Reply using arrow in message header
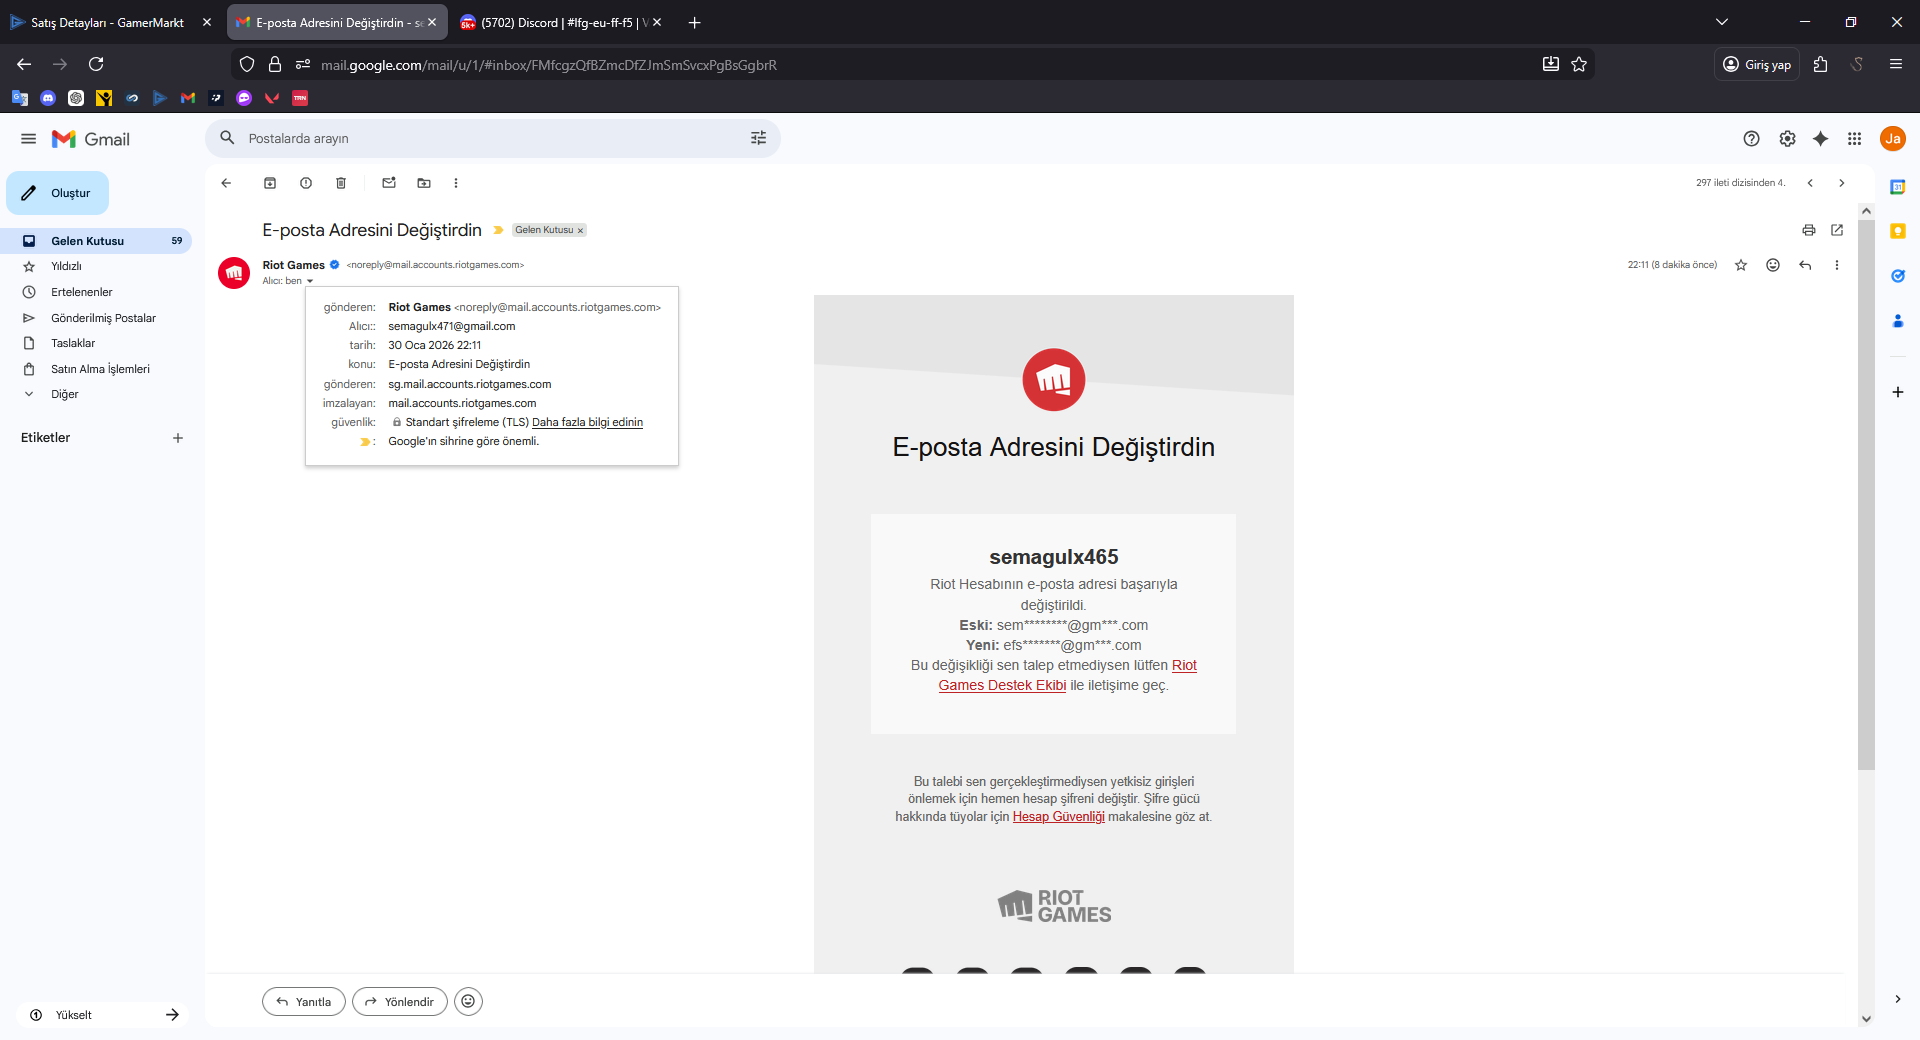The width and height of the screenshot is (1920, 1040). (x=1805, y=265)
